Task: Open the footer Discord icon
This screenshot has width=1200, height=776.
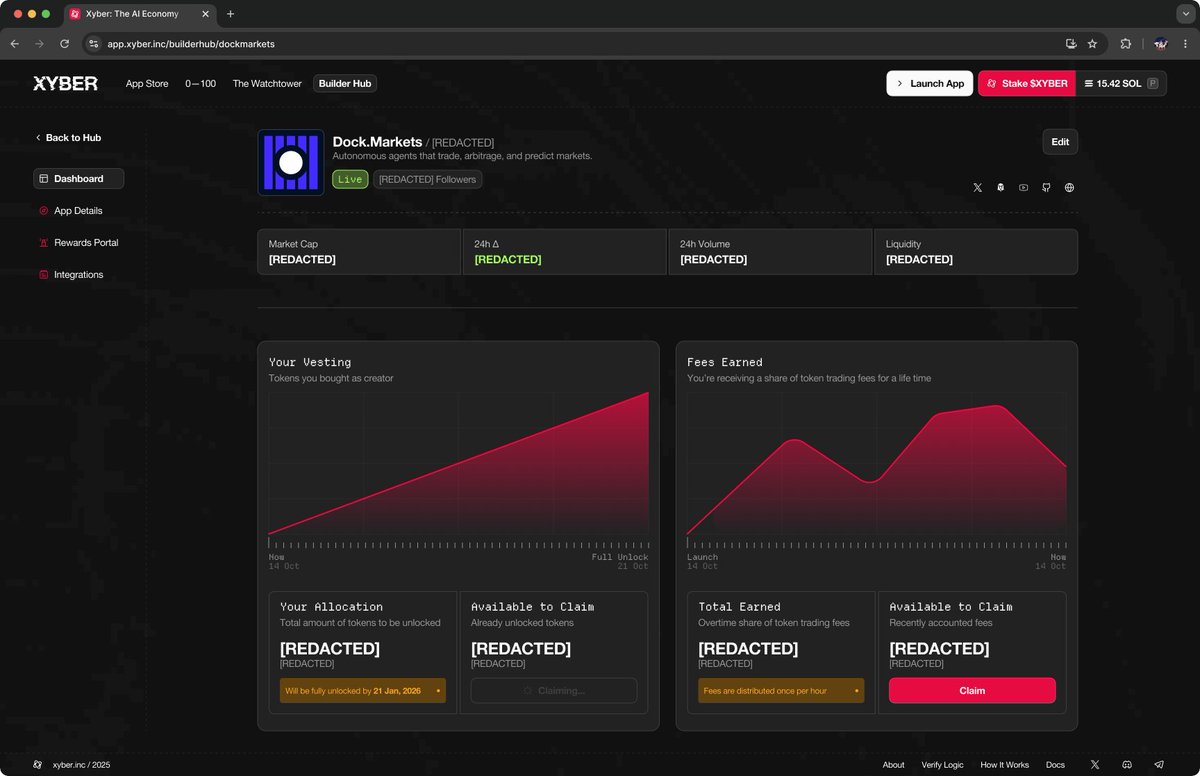Action: 1127,765
